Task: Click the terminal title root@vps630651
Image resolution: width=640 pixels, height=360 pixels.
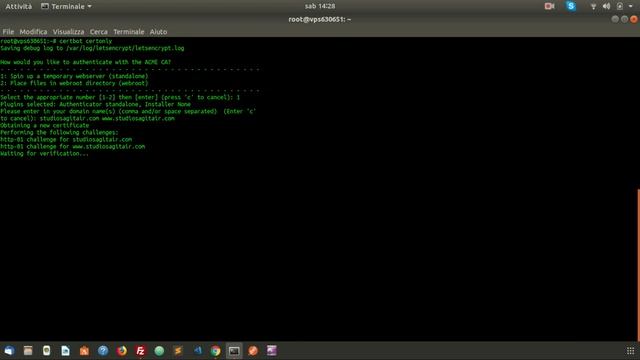Action: click(x=320, y=19)
